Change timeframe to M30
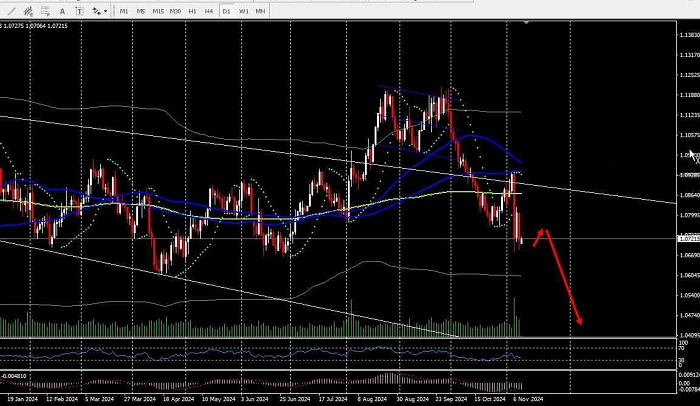The height and width of the screenshot is (406, 700). click(176, 11)
